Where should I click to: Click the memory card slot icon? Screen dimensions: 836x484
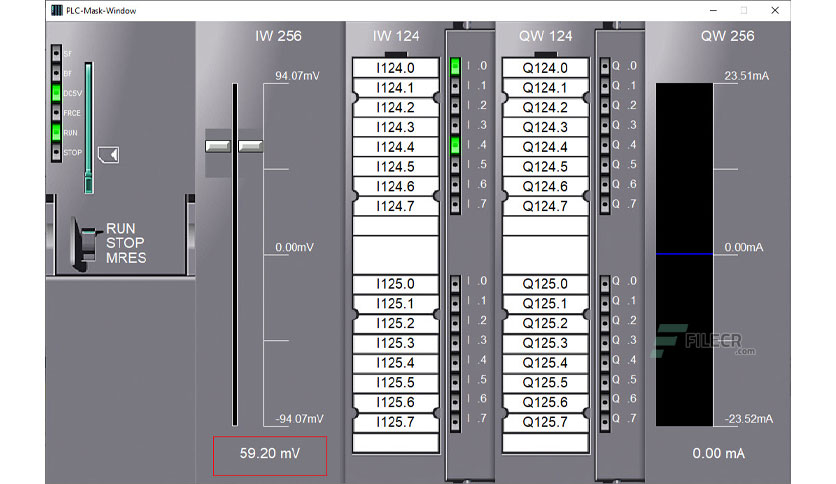pos(109,155)
